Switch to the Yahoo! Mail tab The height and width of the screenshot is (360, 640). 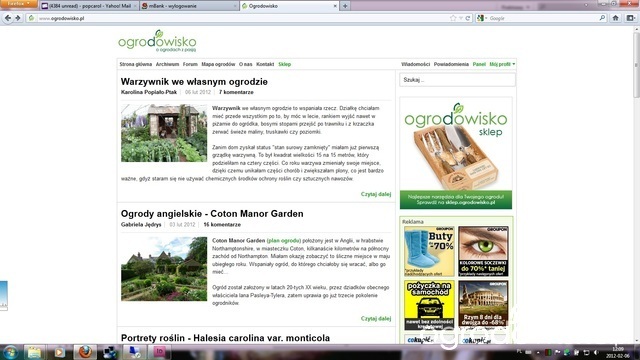point(89,6)
